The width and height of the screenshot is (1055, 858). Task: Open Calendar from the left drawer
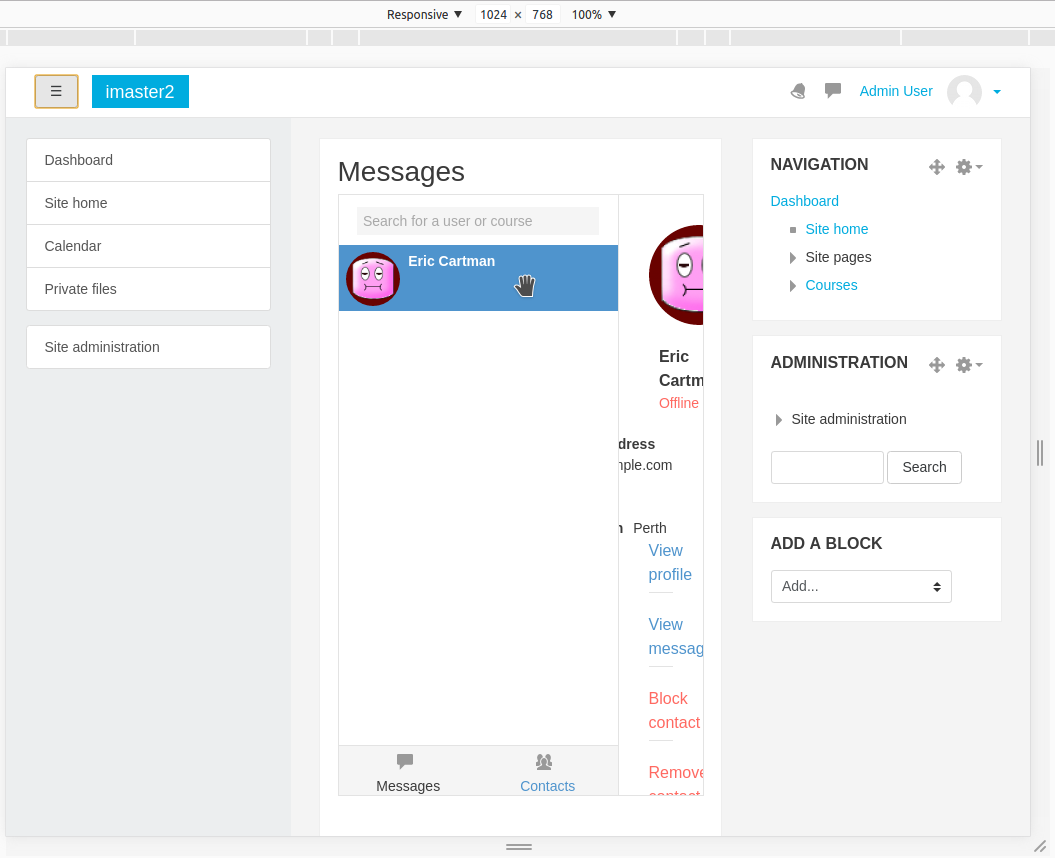coord(149,246)
